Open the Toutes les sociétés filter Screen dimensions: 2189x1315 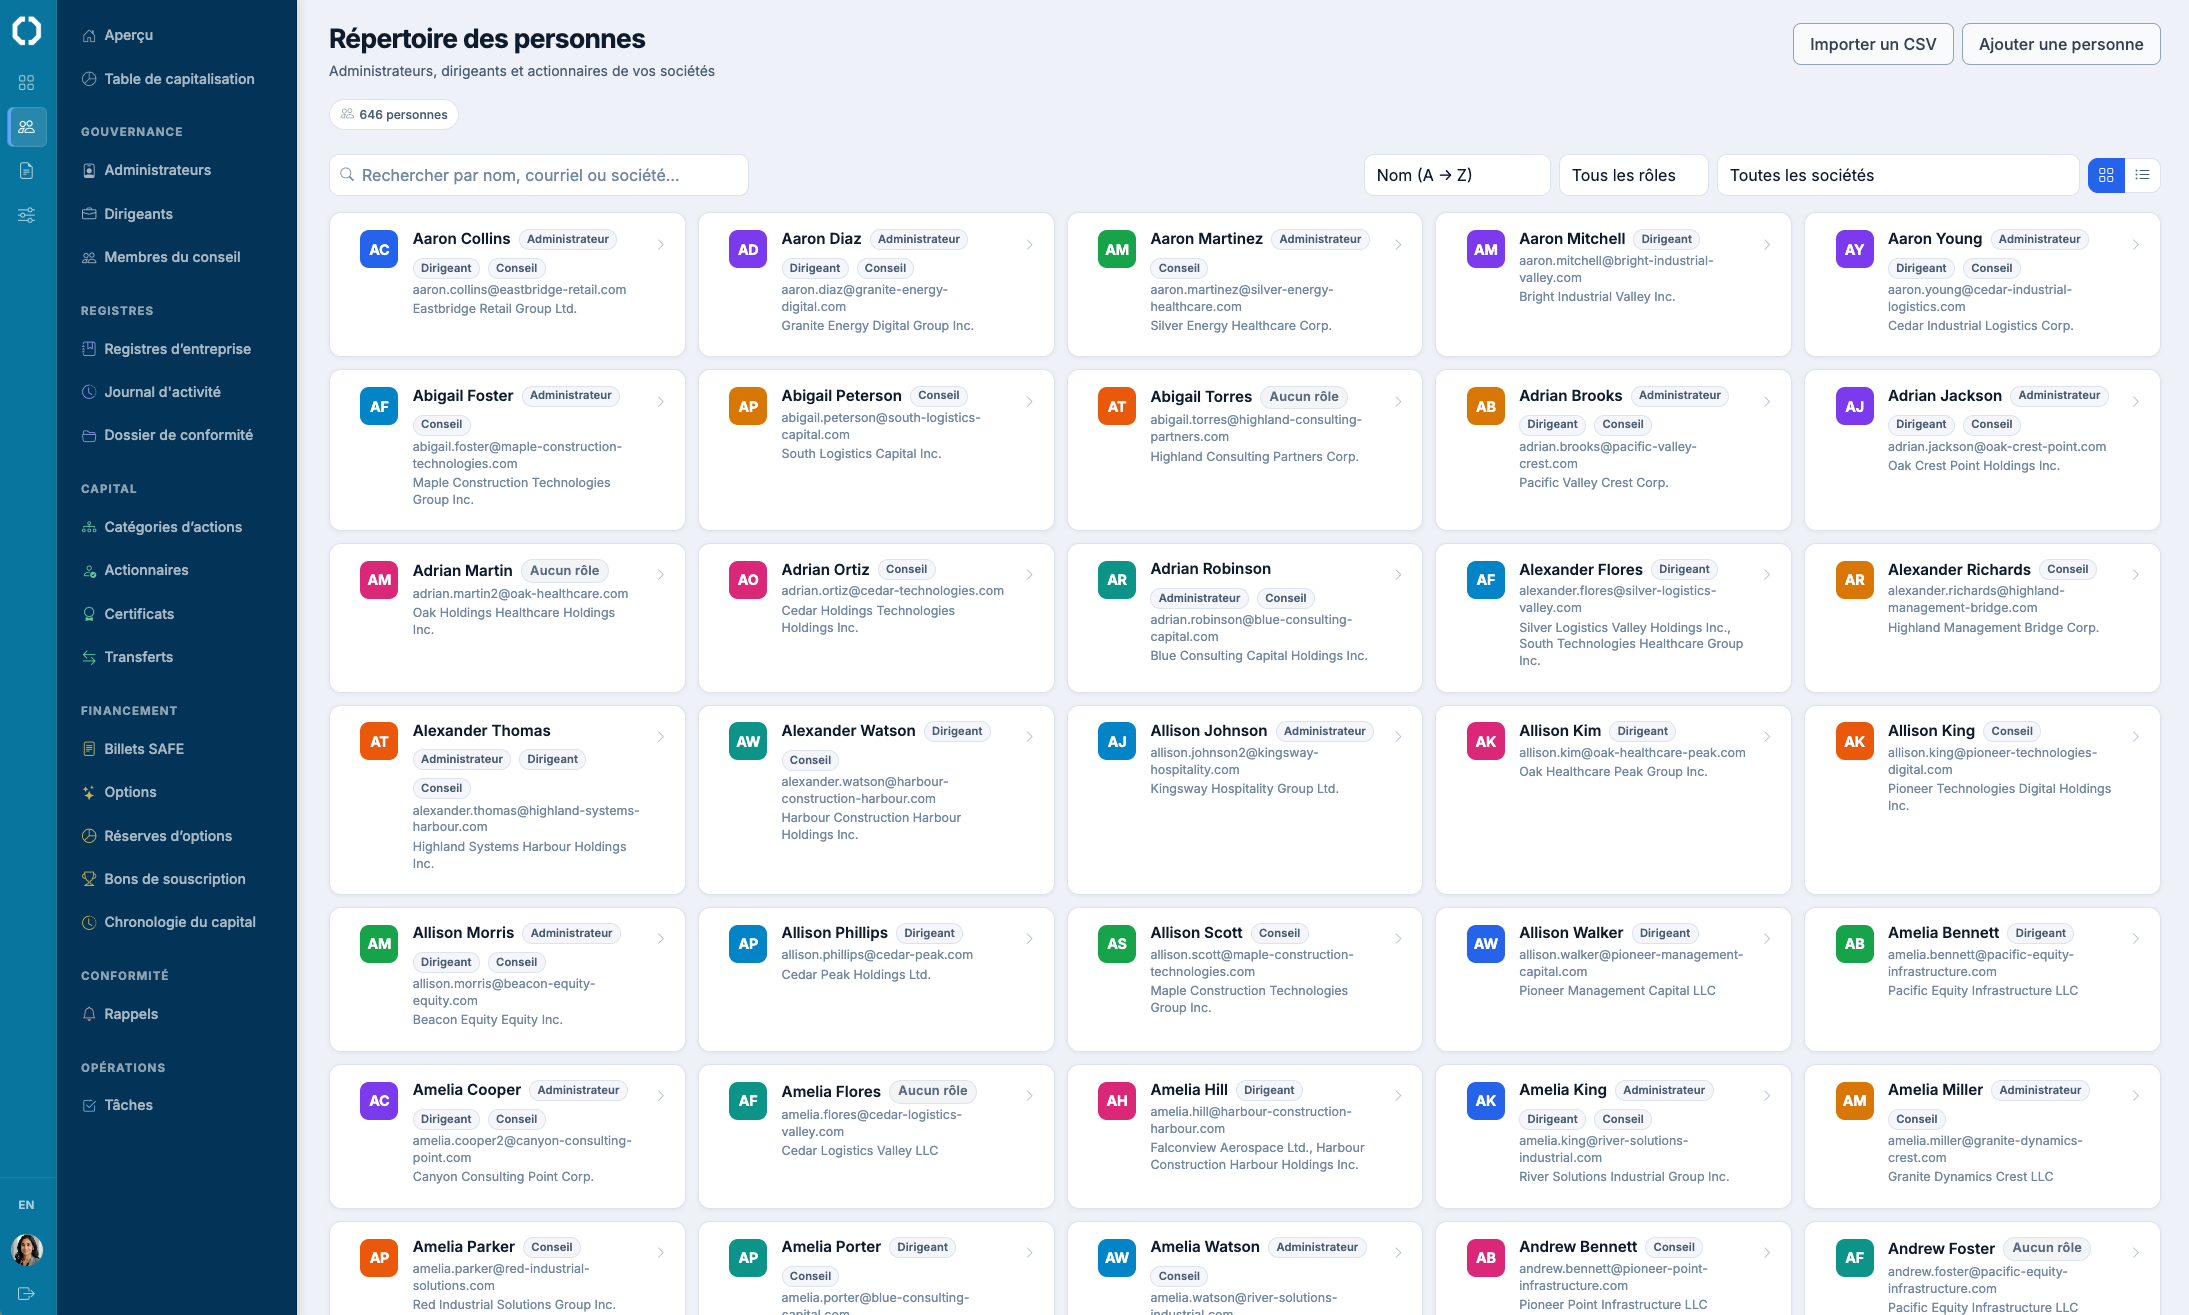(x=1897, y=175)
